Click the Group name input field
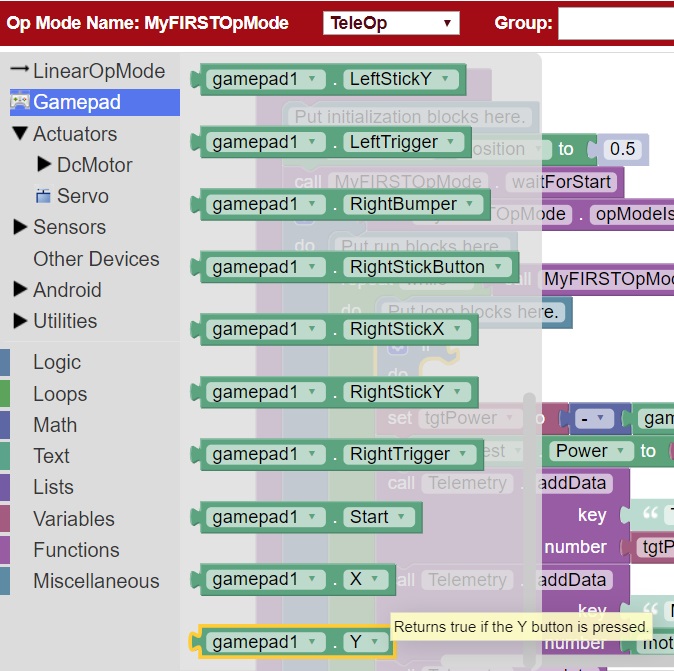This screenshot has height=671, width=674. click(x=615, y=23)
